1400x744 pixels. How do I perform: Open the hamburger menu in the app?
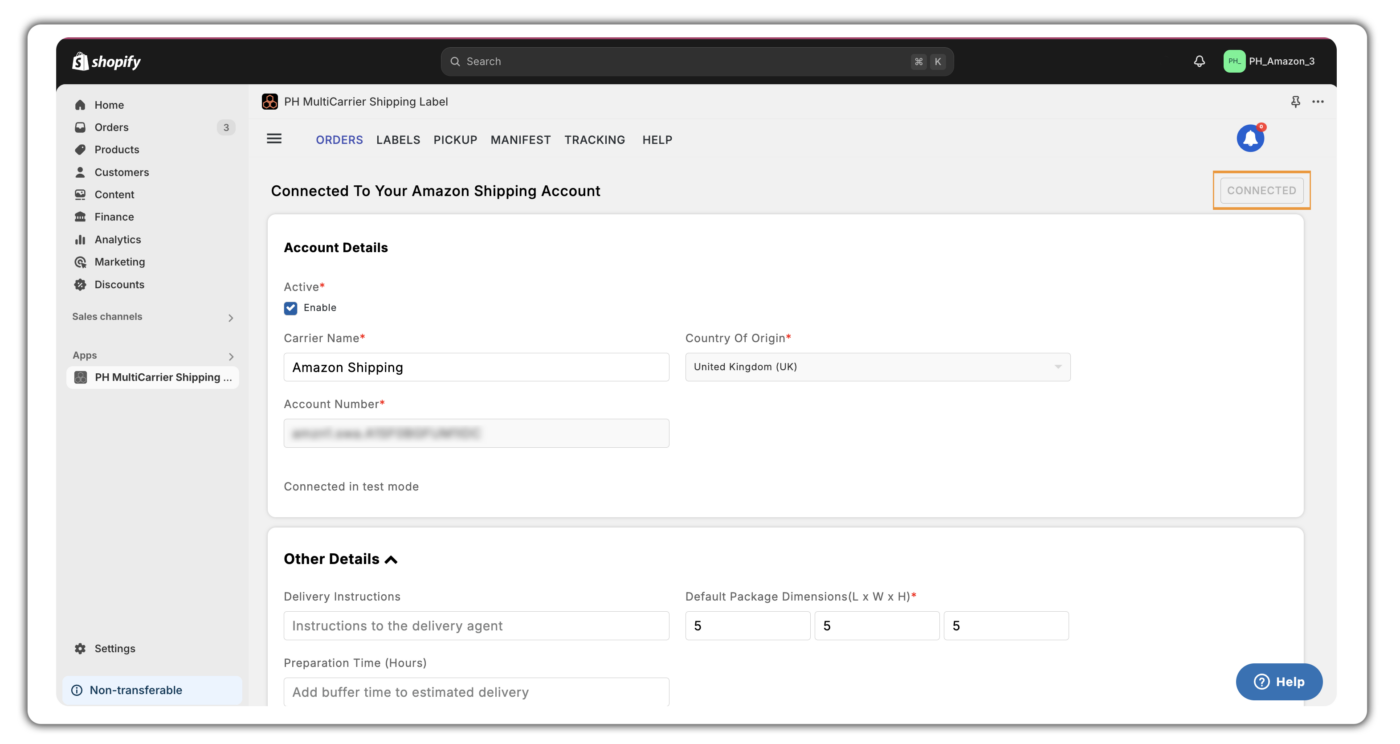point(274,139)
